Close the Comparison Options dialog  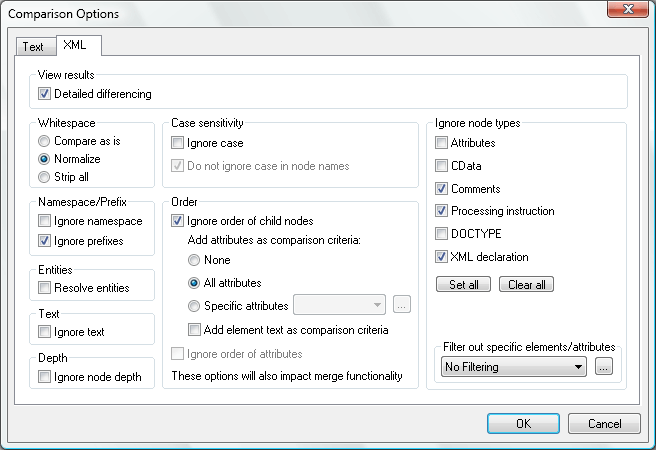tap(627, 12)
